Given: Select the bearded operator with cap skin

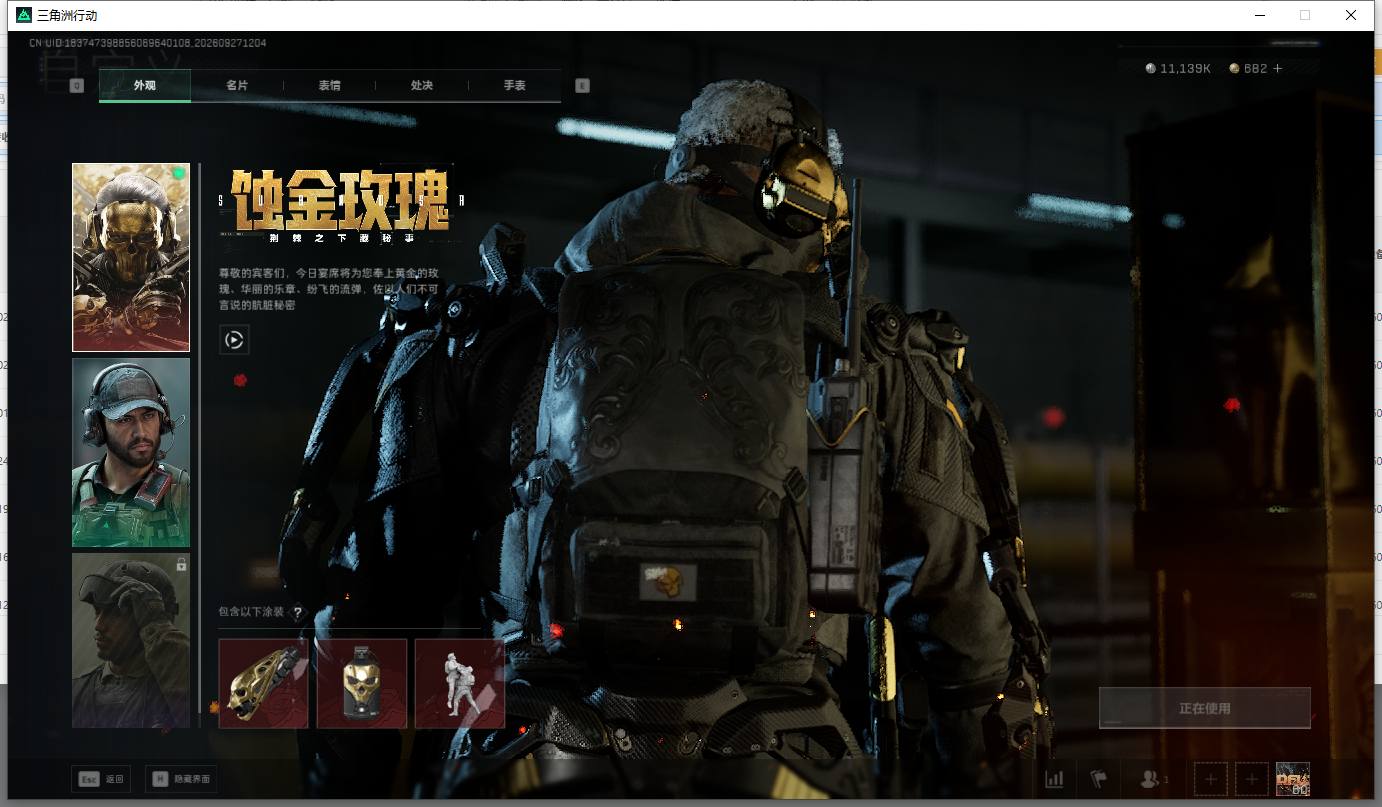Looking at the screenshot, I should (131, 452).
